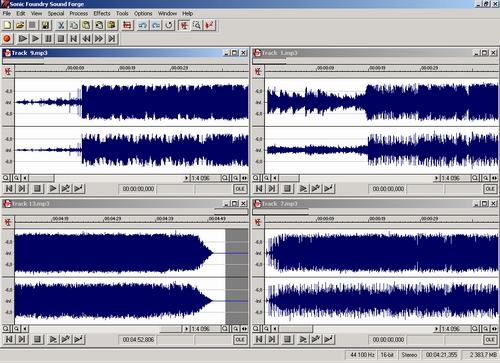This screenshot has height=363, width=500.
Task: Click the Open folder icon in main toolbar
Action: (x=20, y=25)
